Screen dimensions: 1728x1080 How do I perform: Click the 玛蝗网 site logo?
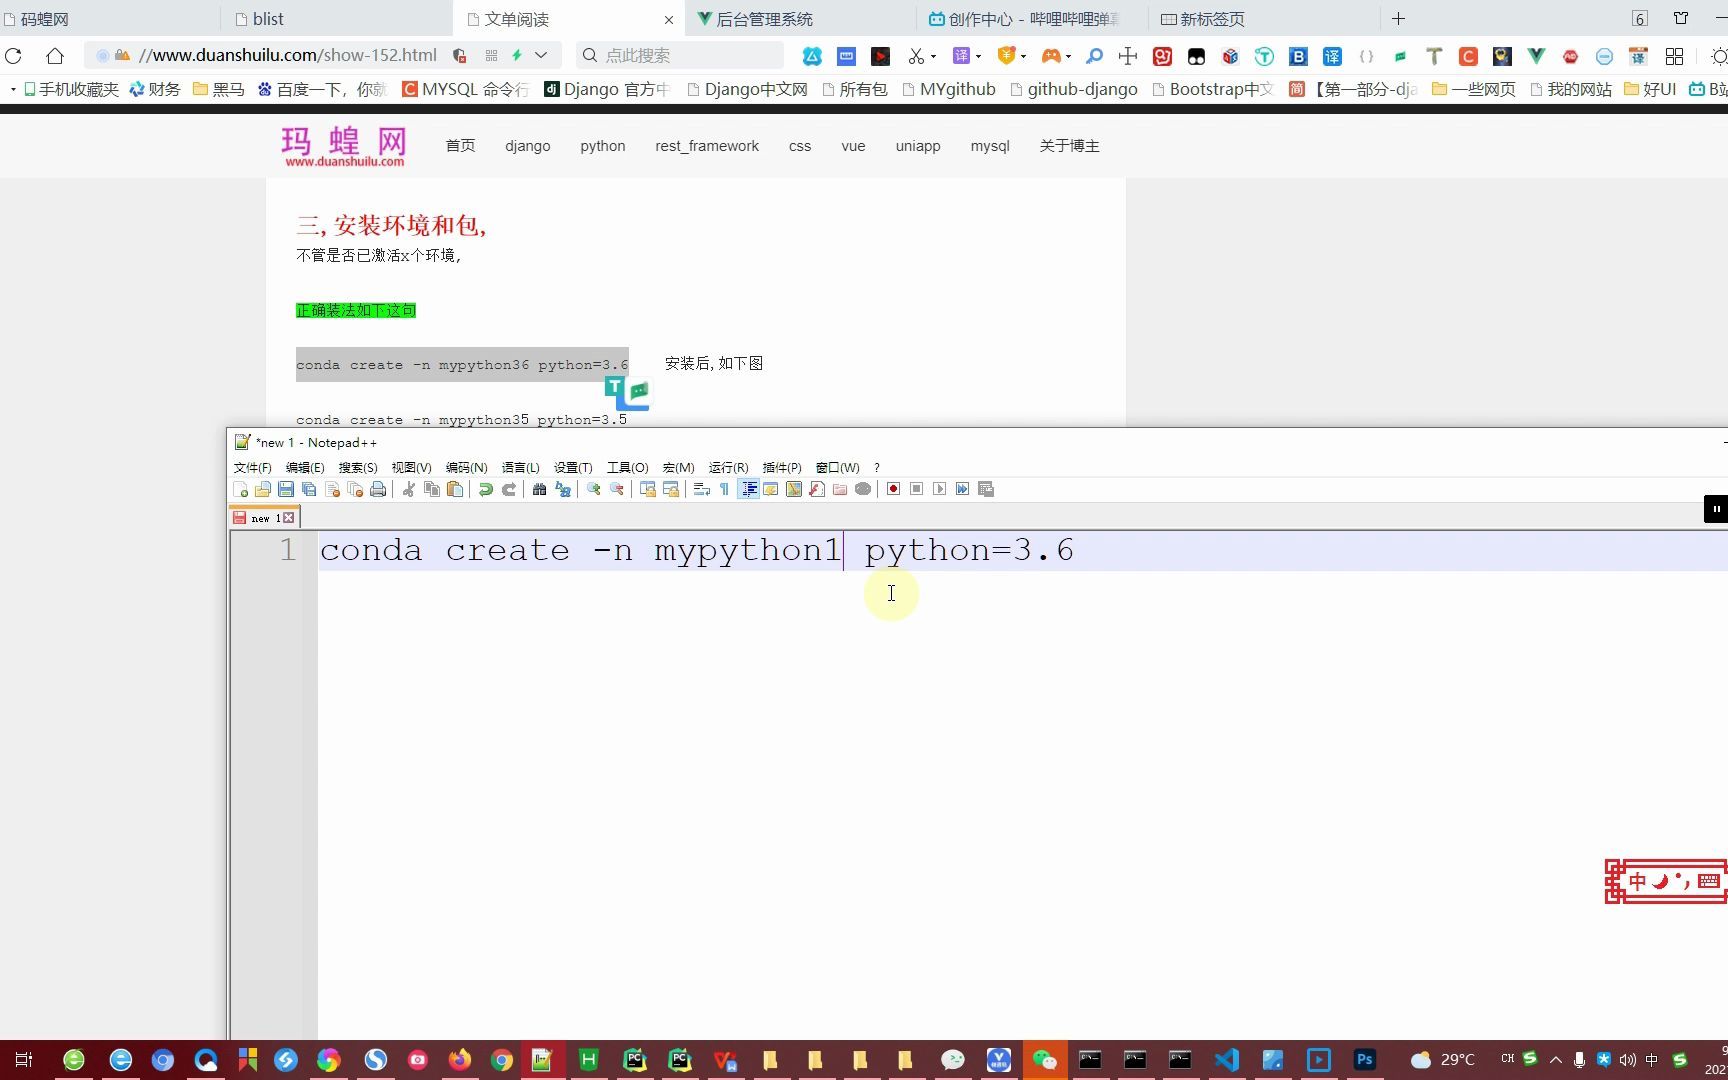[344, 146]
